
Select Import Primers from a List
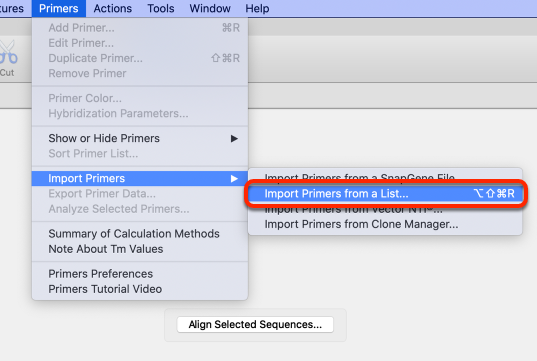[x=385, y=194]
